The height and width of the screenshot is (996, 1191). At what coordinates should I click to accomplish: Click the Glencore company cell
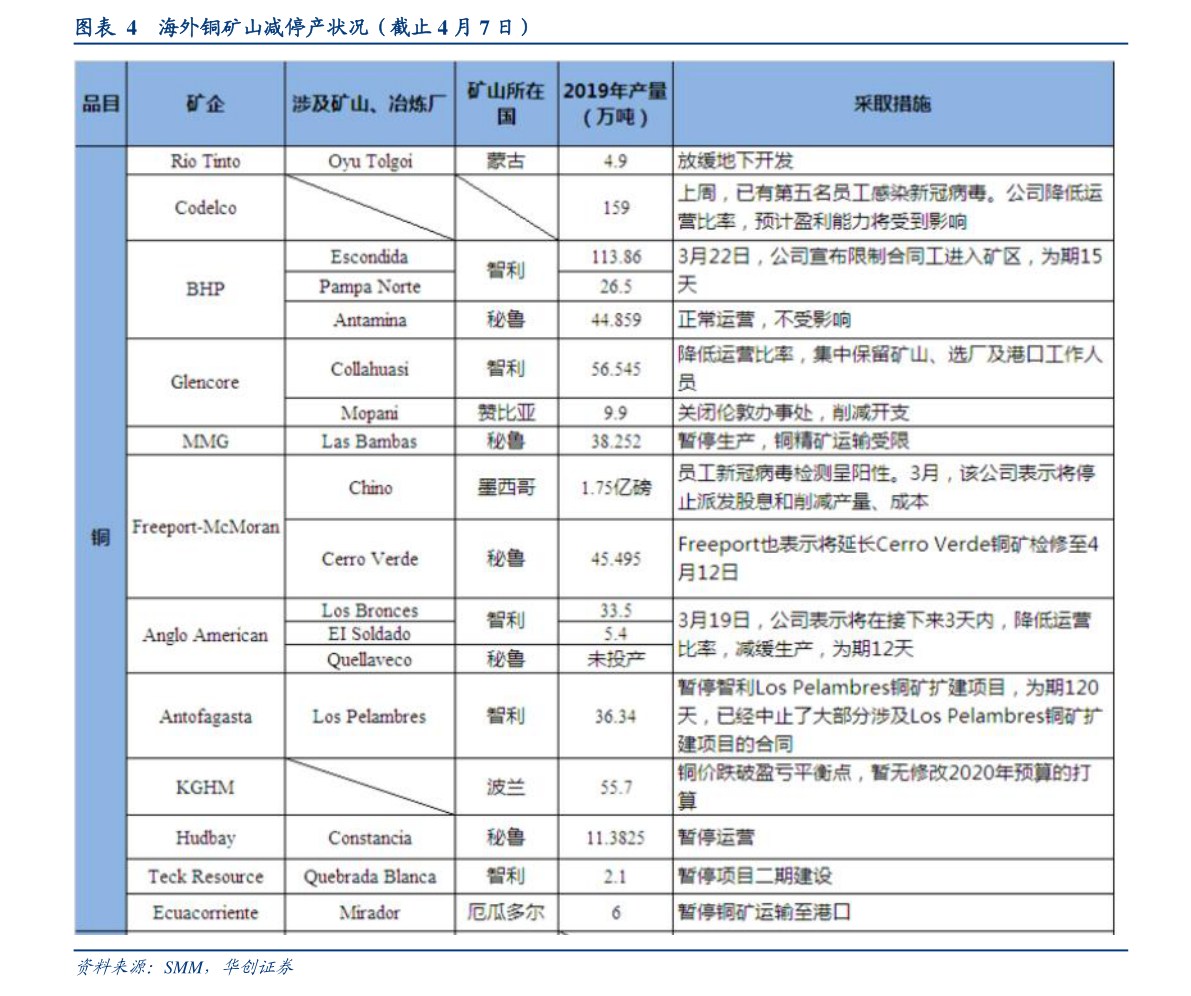206,382
